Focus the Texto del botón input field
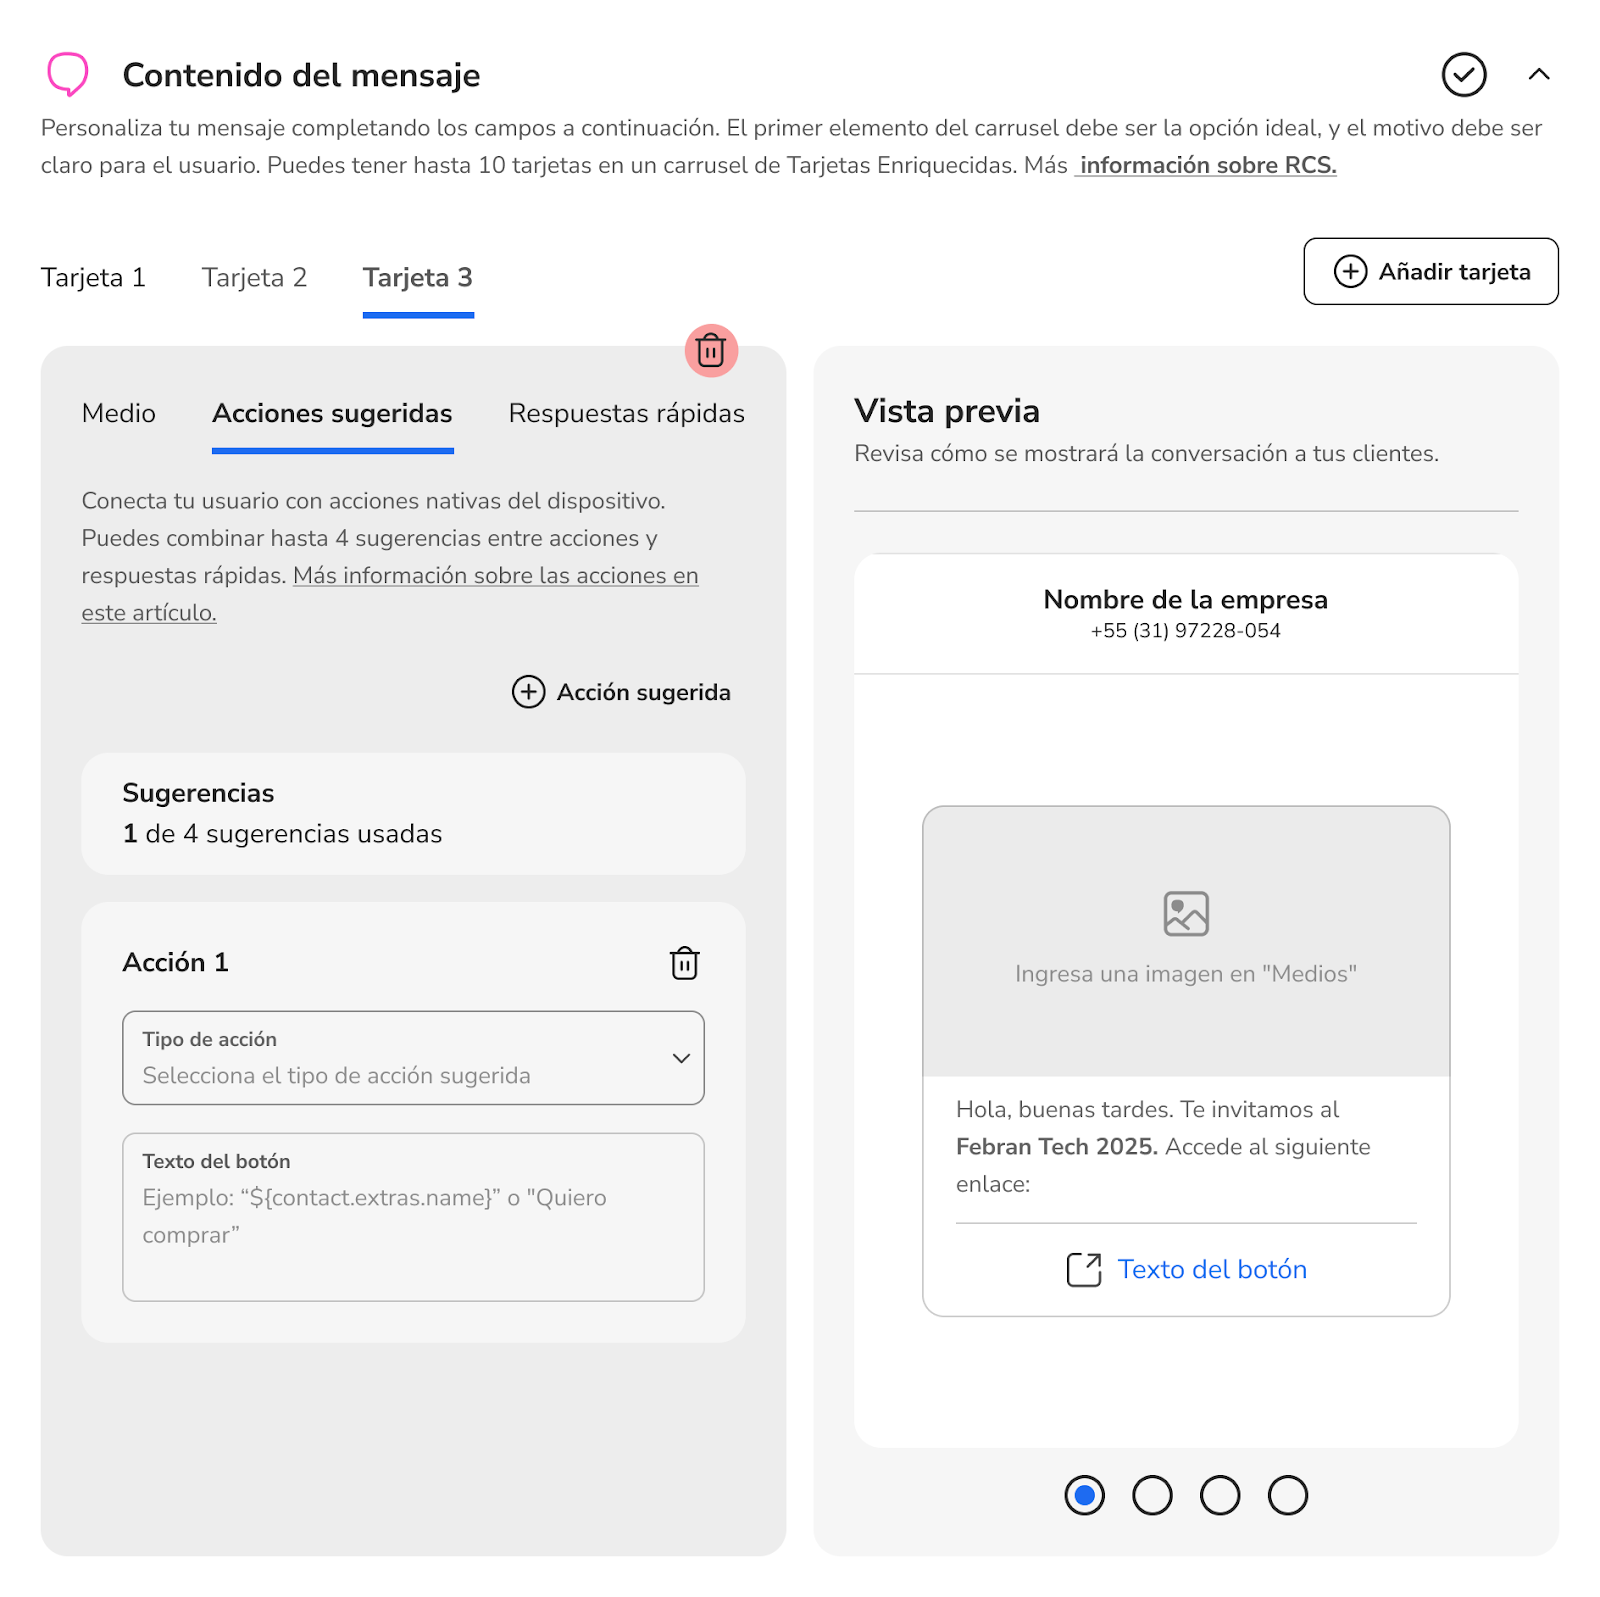Viewport: 1600px width, 1597px height. 413,1217
